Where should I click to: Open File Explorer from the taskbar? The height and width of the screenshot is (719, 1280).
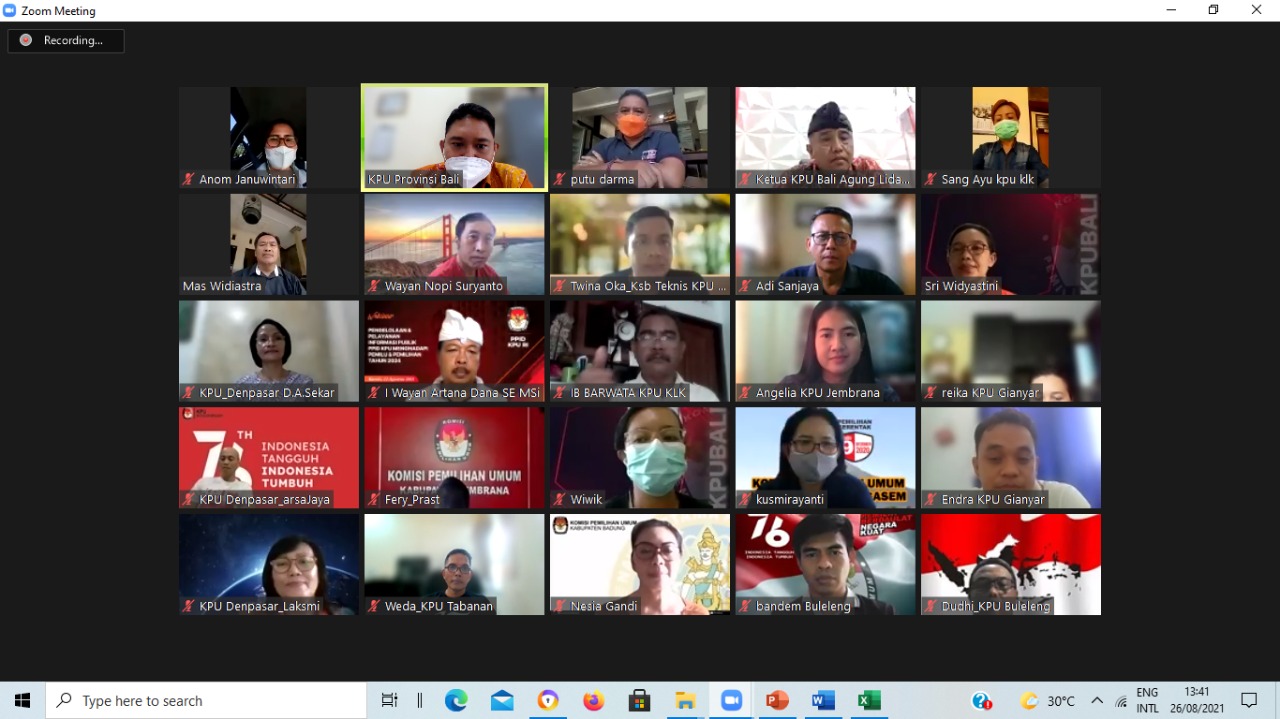tap(685, 701)
